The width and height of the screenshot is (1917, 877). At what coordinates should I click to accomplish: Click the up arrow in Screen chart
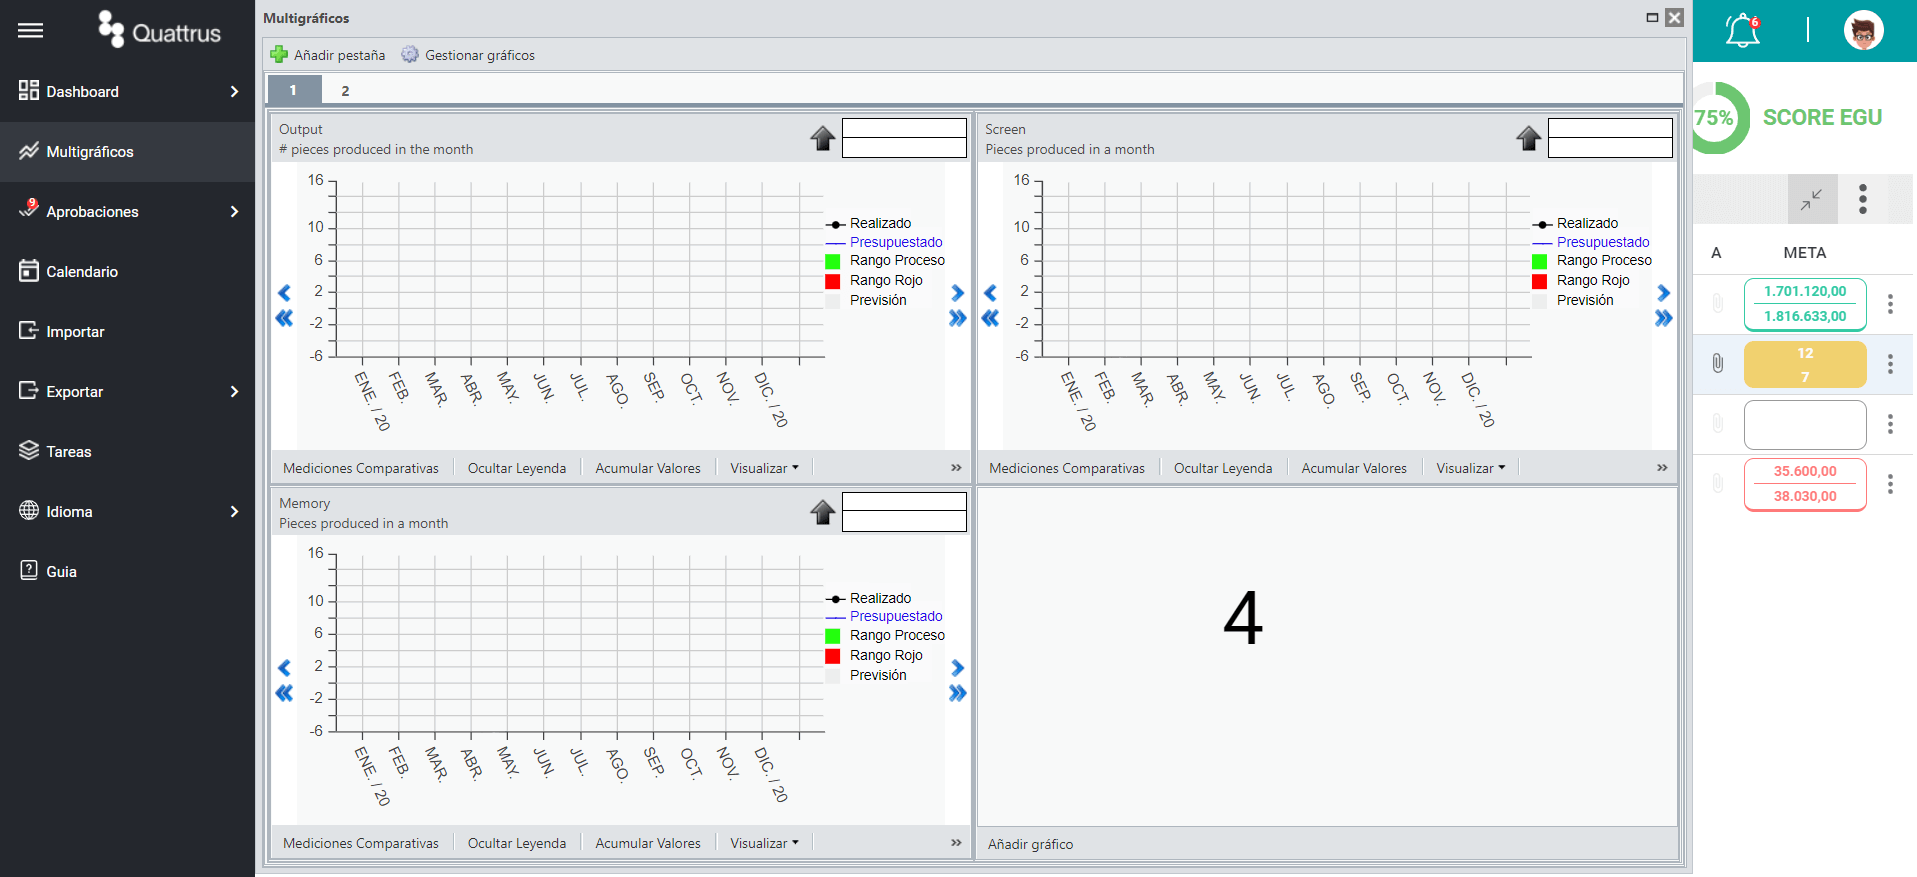pos(1529,138)
